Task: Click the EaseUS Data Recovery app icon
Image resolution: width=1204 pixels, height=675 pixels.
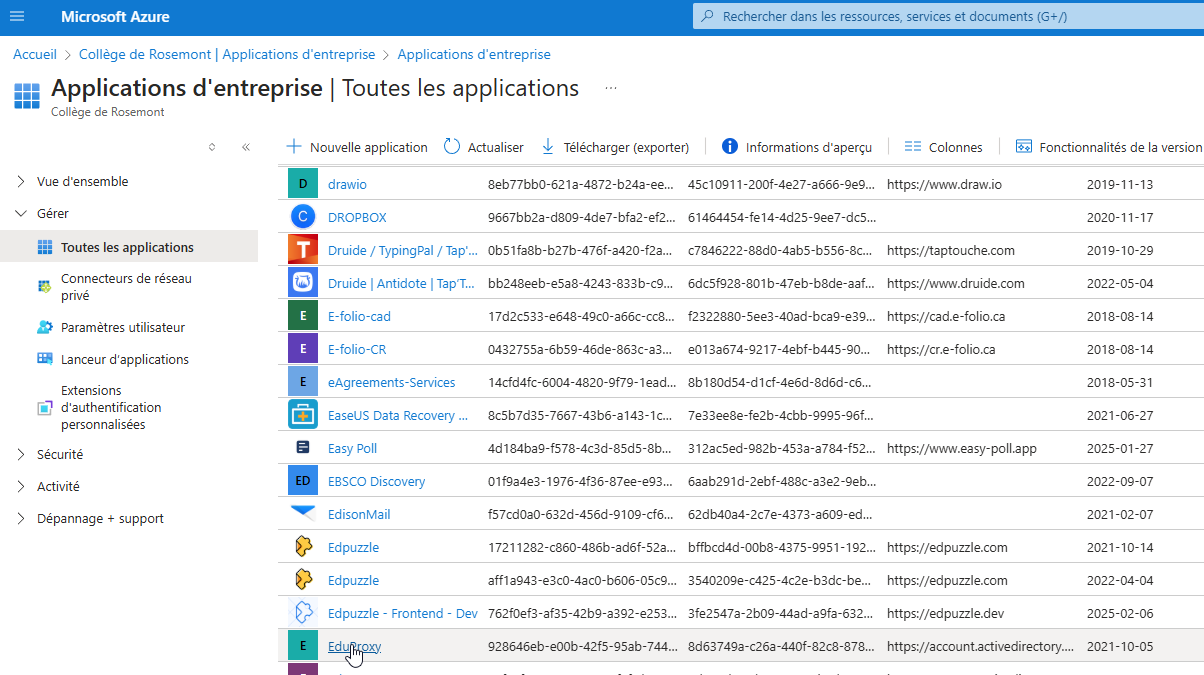Action: tap(302, 415)
